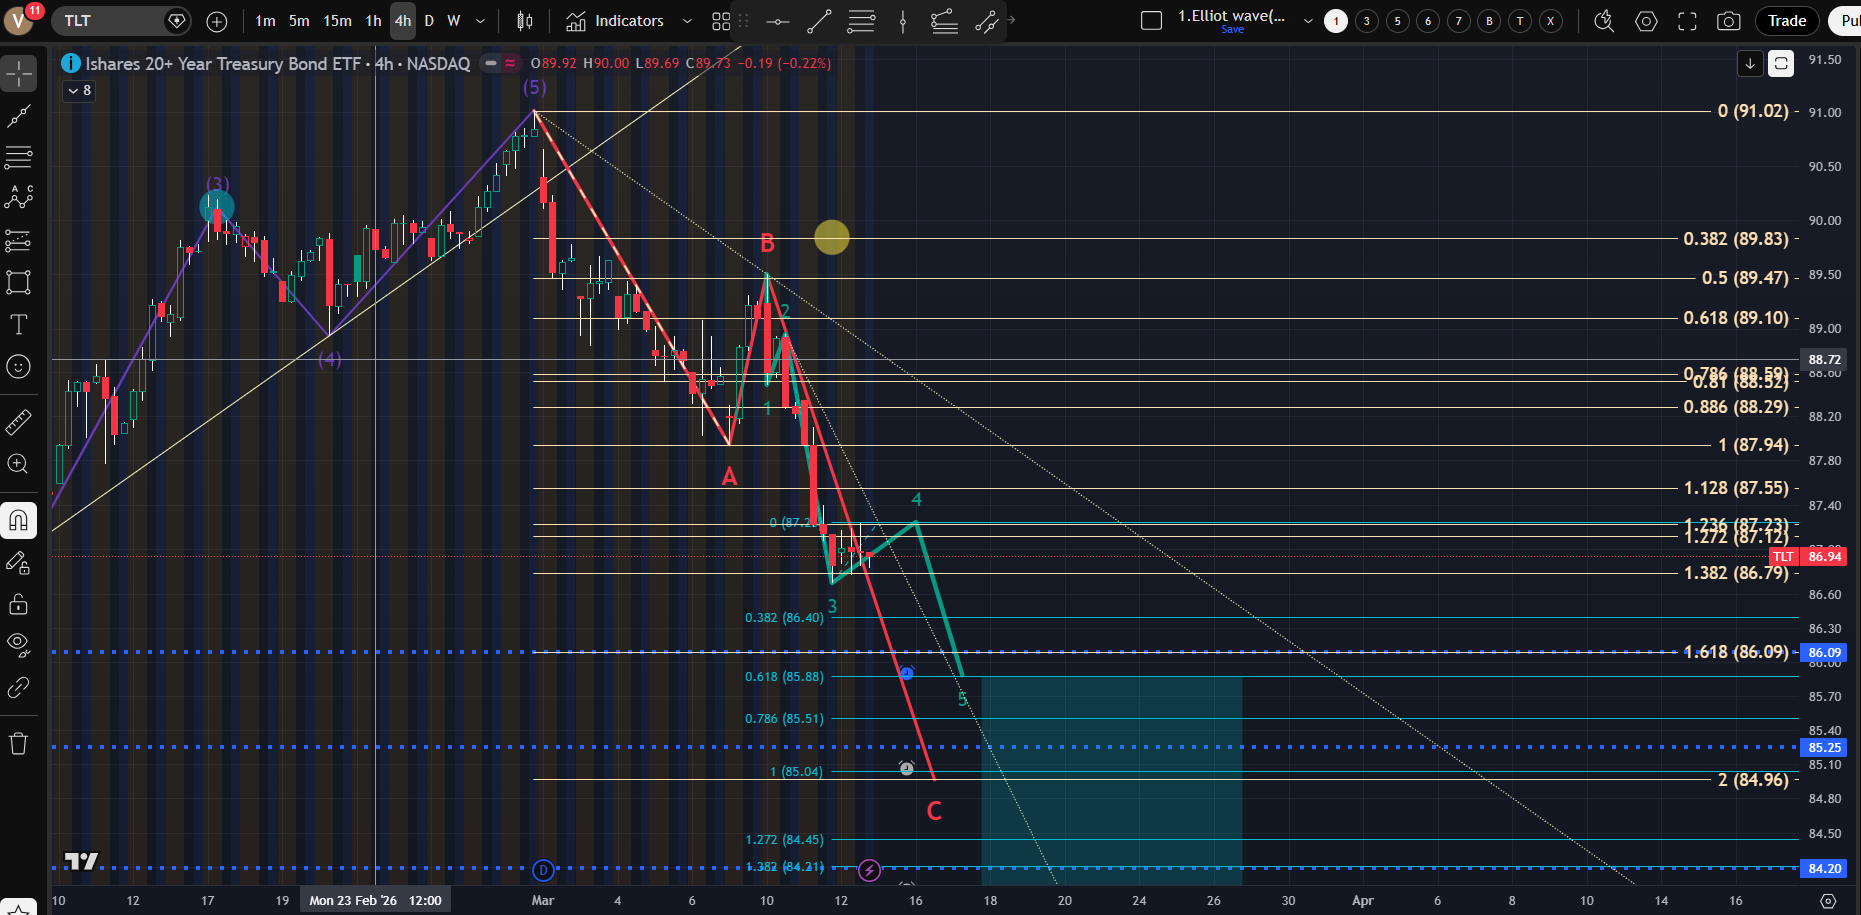The image size is (1861, 915).
Task: Switch to the 1h timeframe
Action: (x=373, y=21)
